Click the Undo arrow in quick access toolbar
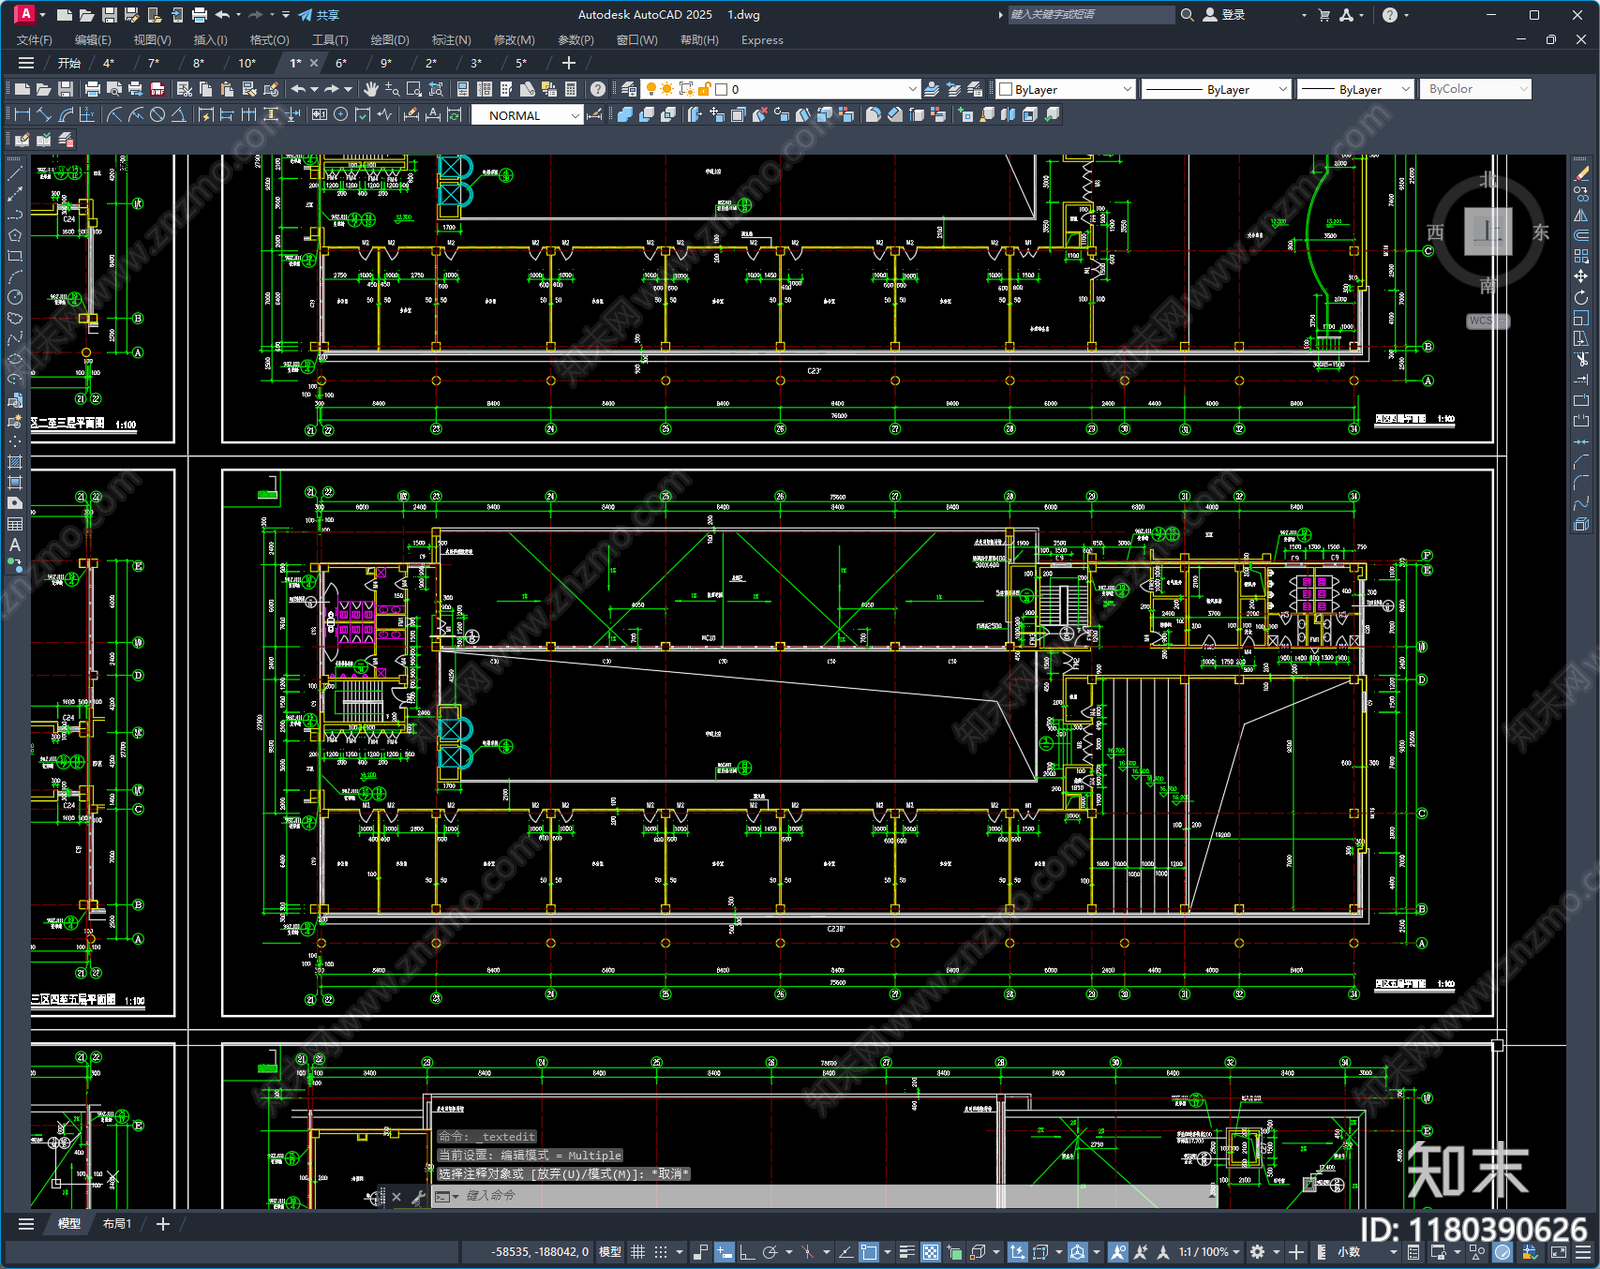The width and height of the screenshot is (1600, 1269). point(222,15)
